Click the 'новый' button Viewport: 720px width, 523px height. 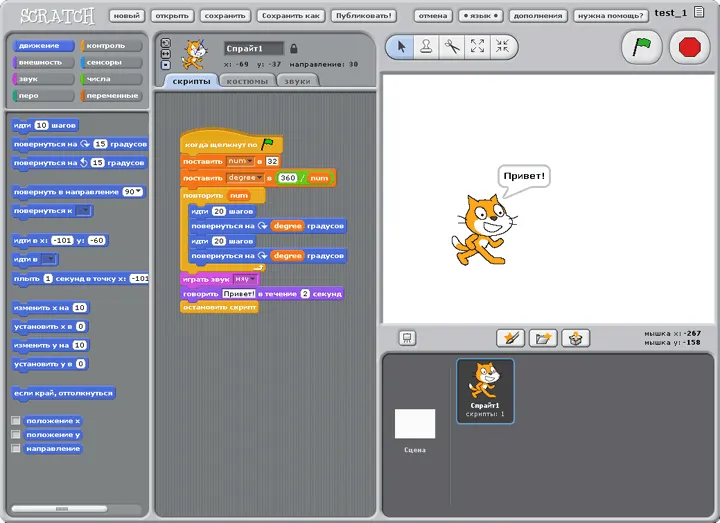tap(127, 16)
